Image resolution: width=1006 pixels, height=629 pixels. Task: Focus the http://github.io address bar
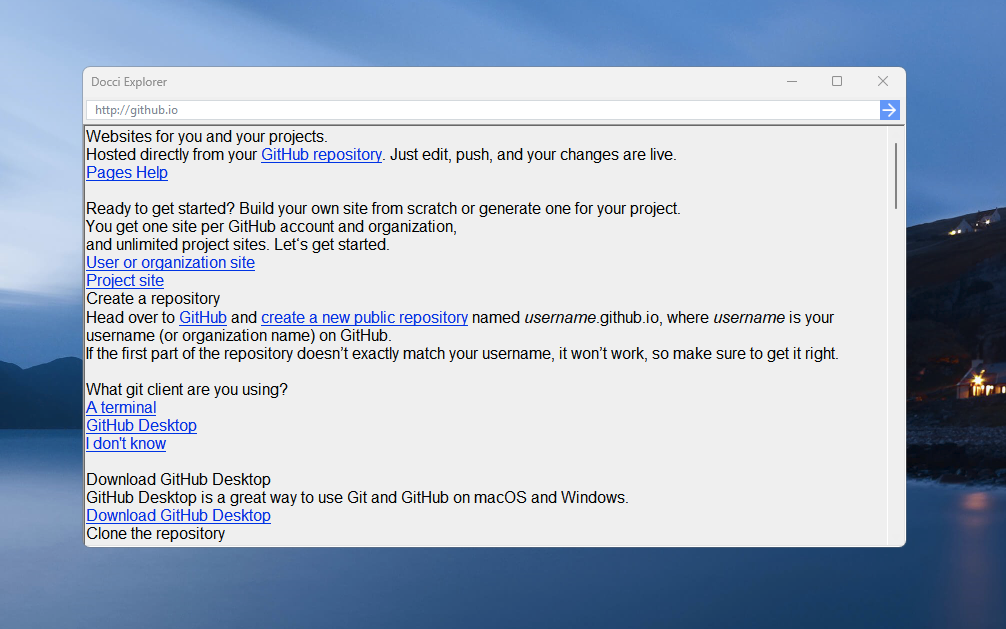pyautogui.click(x=483, y=110)
